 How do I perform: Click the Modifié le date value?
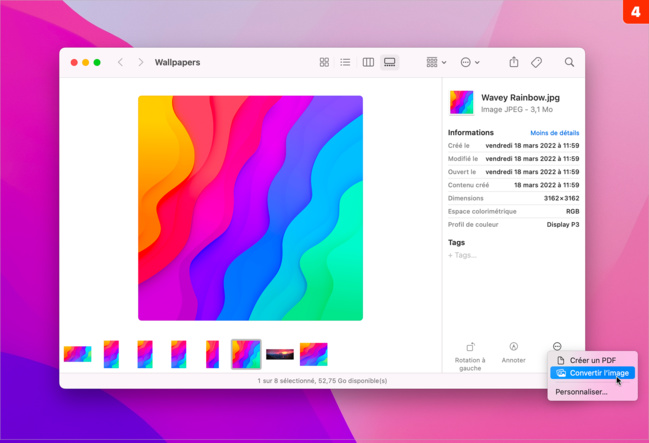[x=532, y=159]
